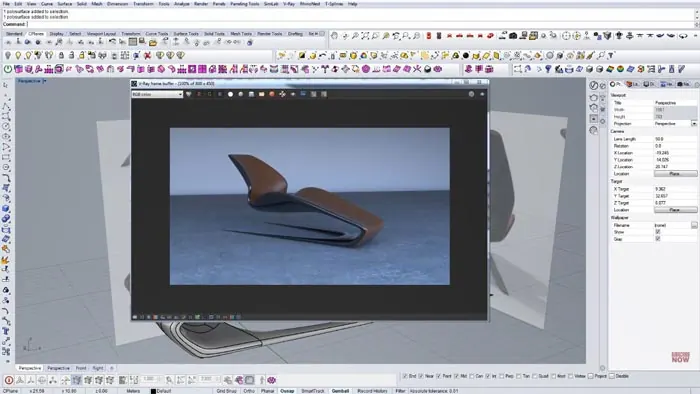Toggle the Project osnap checkbox
Screen dimensions: 700x394
coord(591,376)
